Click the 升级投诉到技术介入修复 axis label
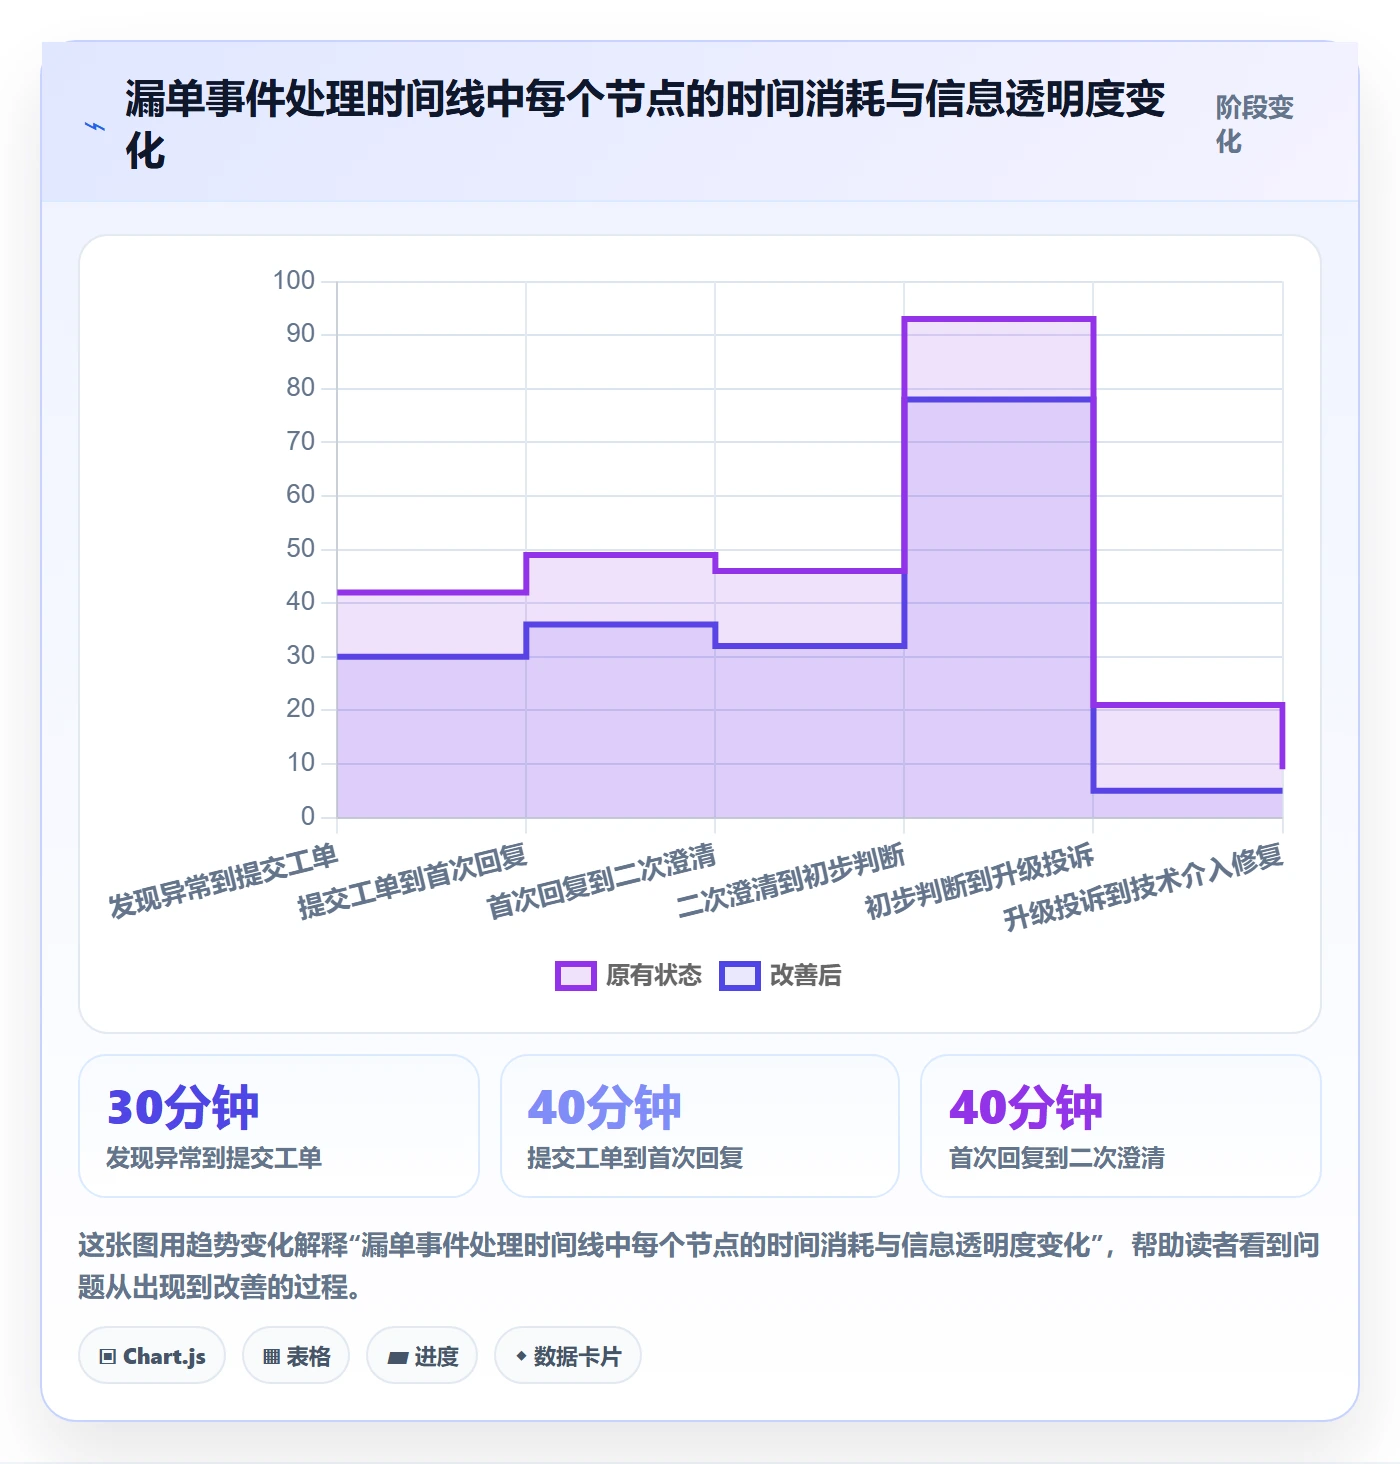Viewport: 1400px width, 1464px height. pyautogui.click(x=1144, y=888)
